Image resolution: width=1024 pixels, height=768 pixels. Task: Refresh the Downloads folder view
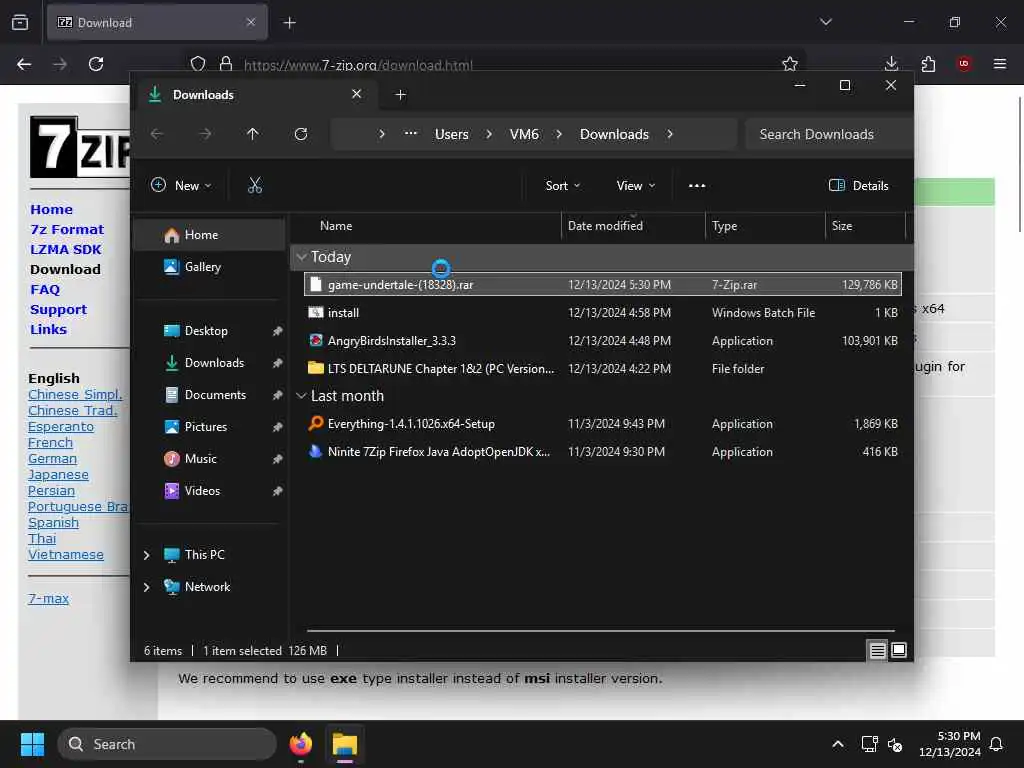[x=301, y=134]
